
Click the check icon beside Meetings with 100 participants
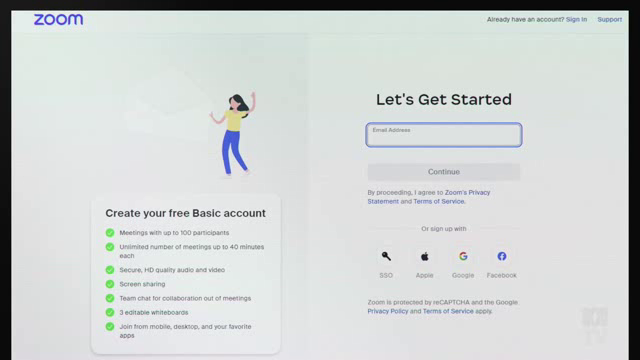click(110, 233)
